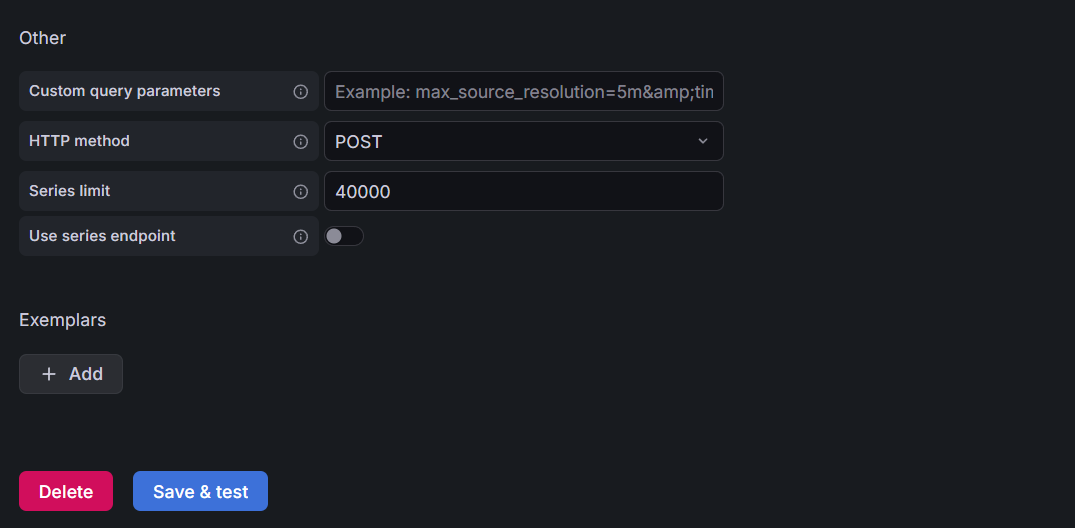1075x528 pixels.
Task: Click the plus icon under Exemplars
Action: click(49, 374)
